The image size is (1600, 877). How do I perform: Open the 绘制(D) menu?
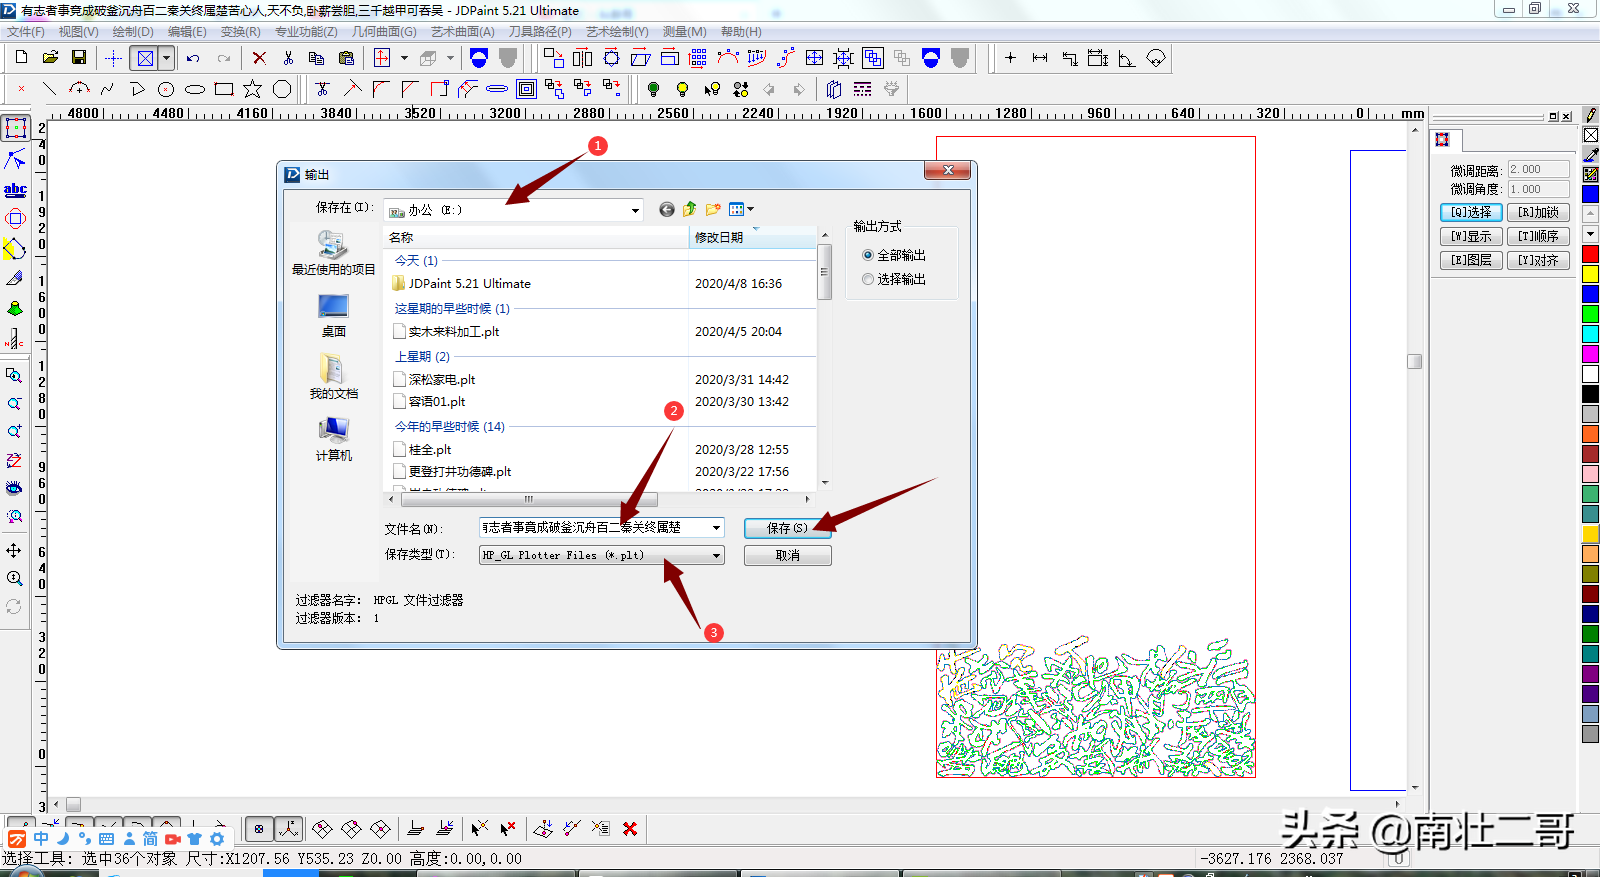[133, 32]
